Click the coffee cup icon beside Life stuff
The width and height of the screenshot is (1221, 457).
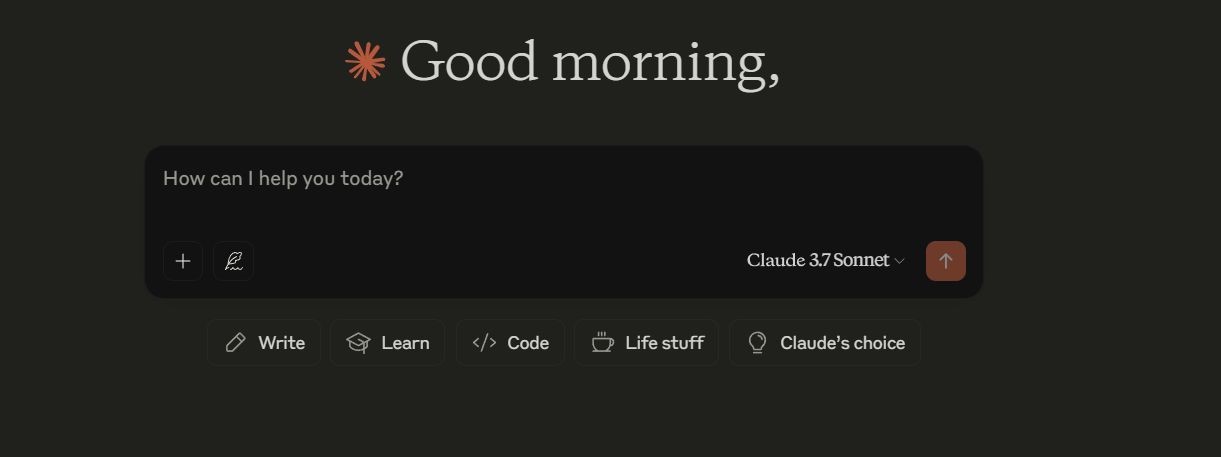[x=602, y=343]
